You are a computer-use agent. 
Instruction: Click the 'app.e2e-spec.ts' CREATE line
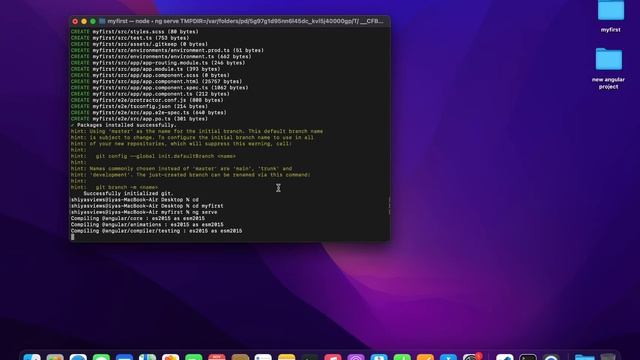coord(149,113)
